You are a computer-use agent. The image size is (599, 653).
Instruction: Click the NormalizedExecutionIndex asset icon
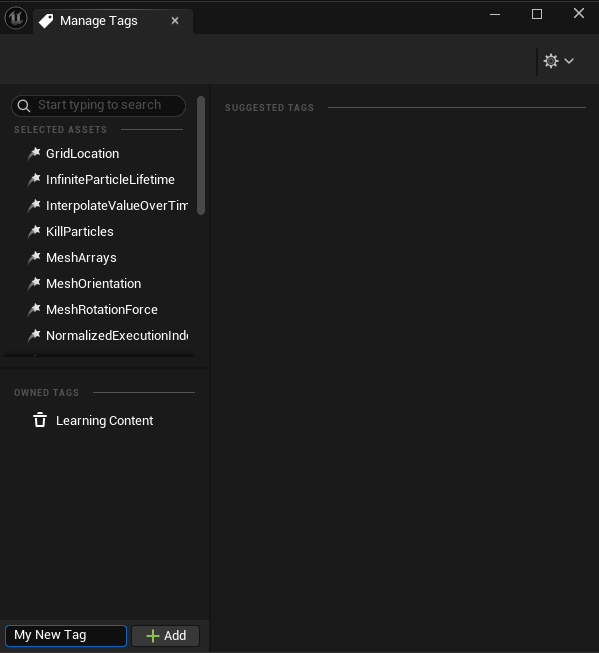tap(34, 336)
